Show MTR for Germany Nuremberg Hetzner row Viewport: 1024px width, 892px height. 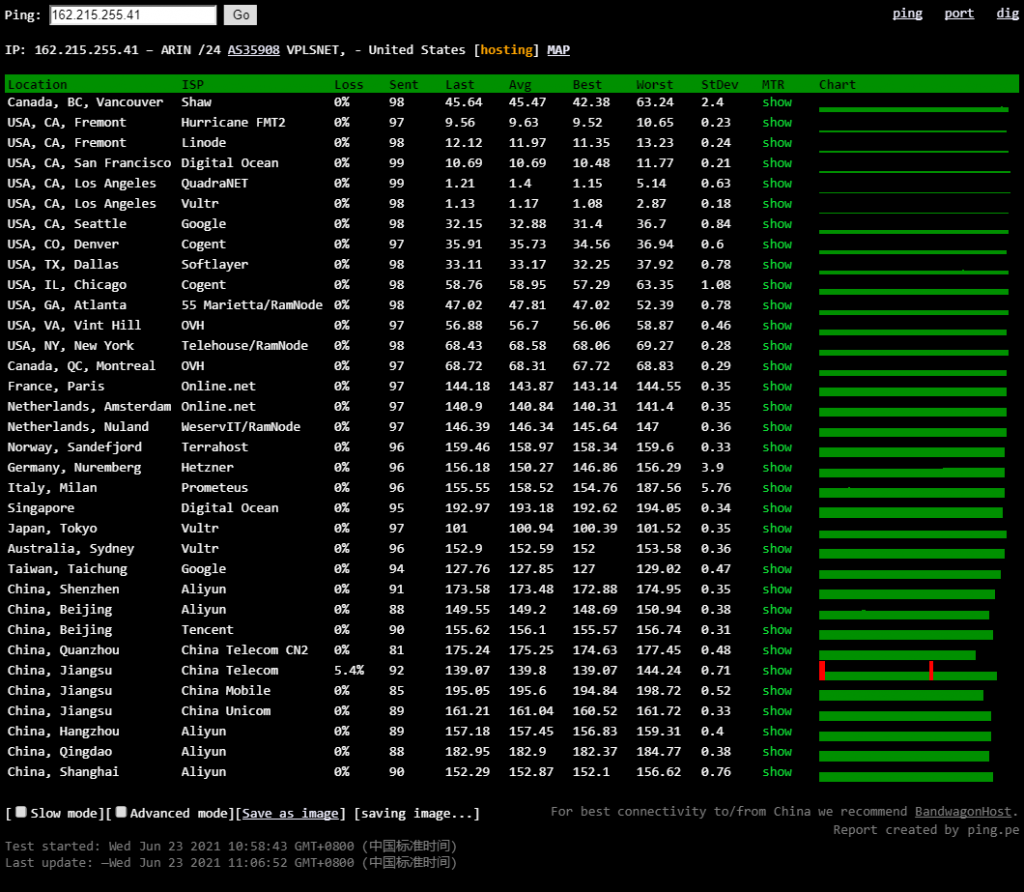(x=776, y=467)
